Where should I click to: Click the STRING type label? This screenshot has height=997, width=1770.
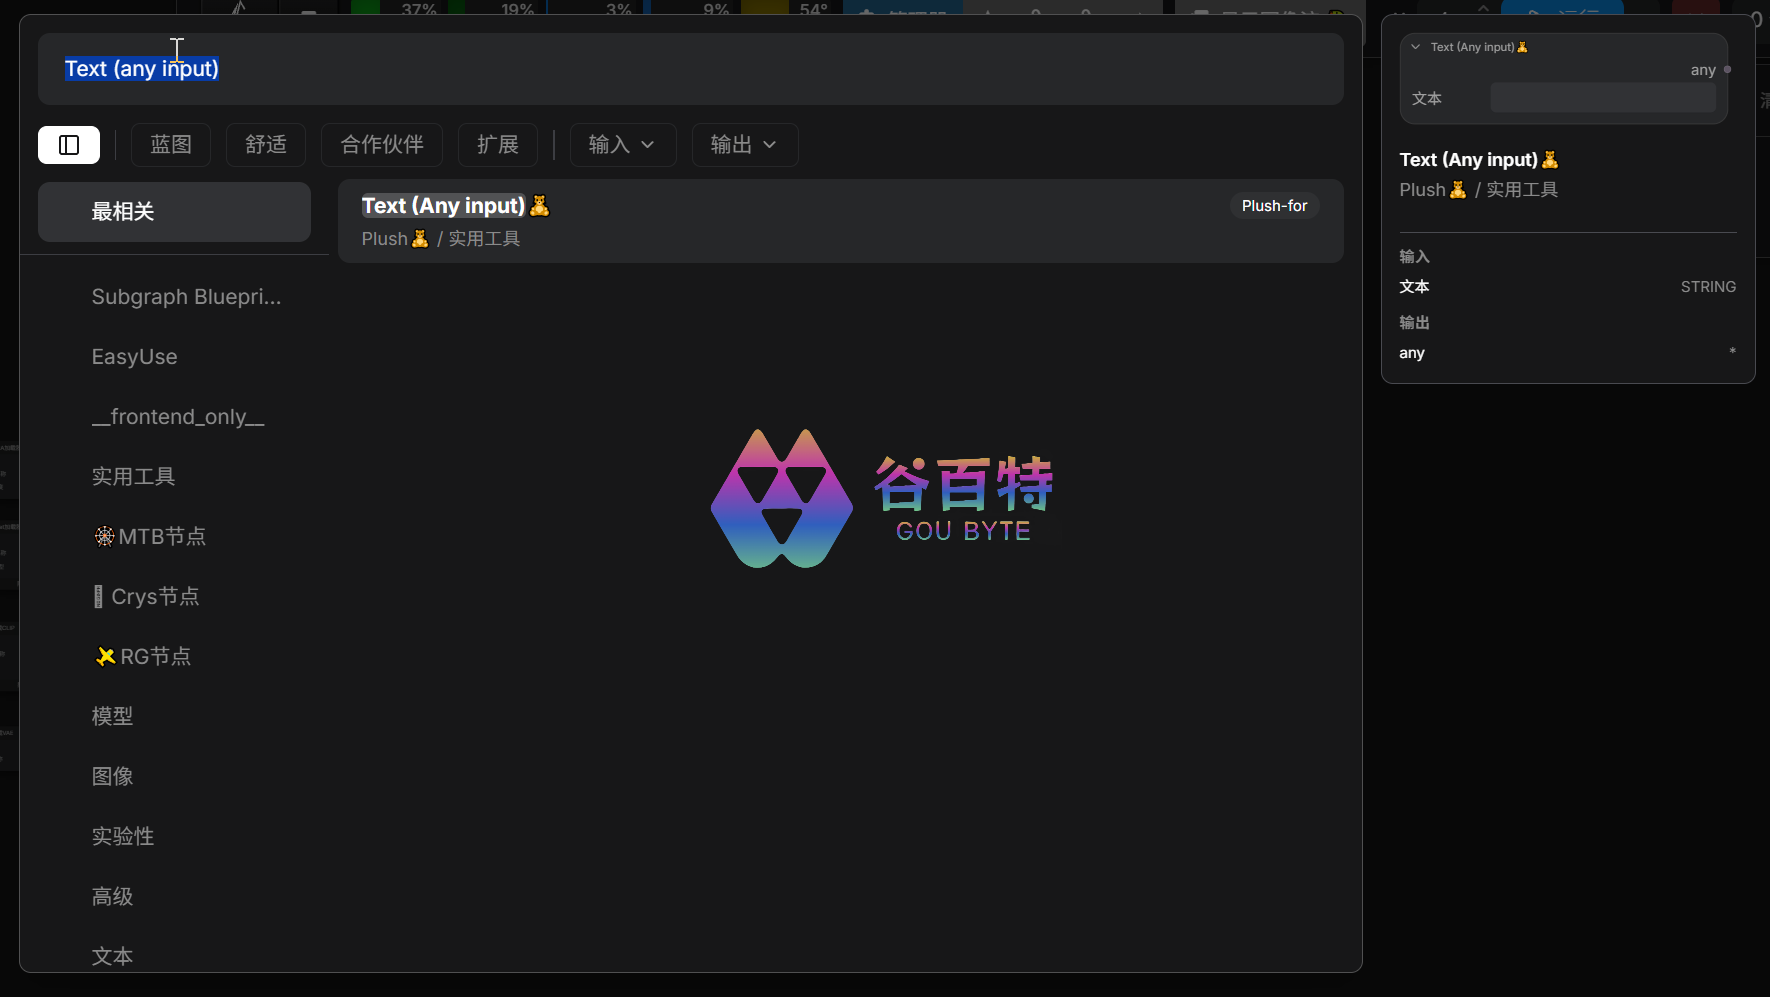click(1708, 287)
